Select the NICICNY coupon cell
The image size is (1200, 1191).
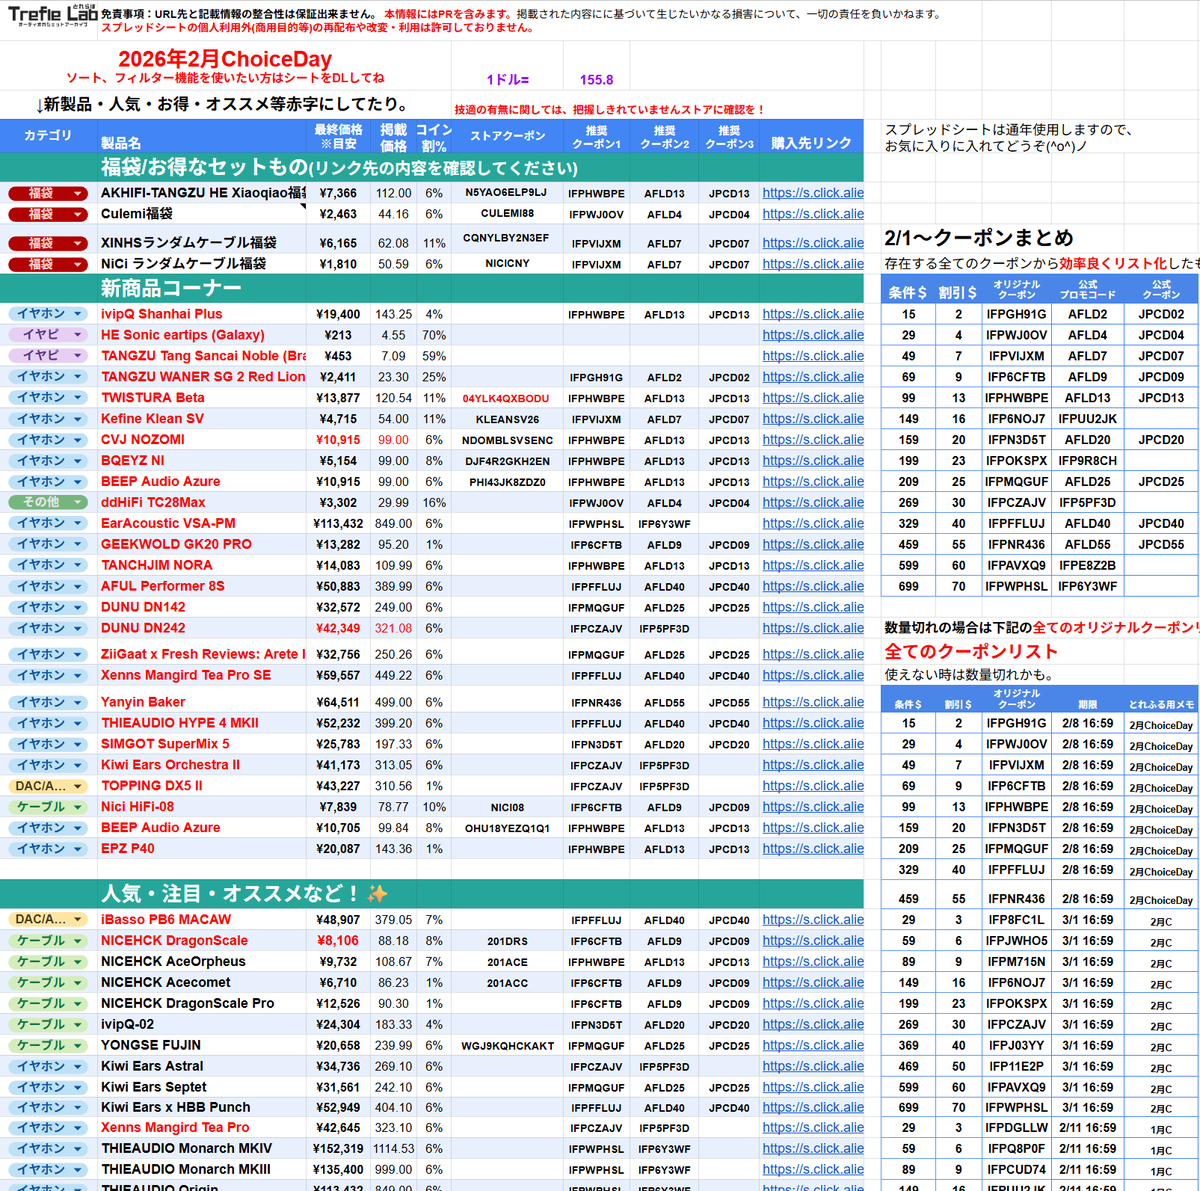pyautogui.click(x=507, y=263)
